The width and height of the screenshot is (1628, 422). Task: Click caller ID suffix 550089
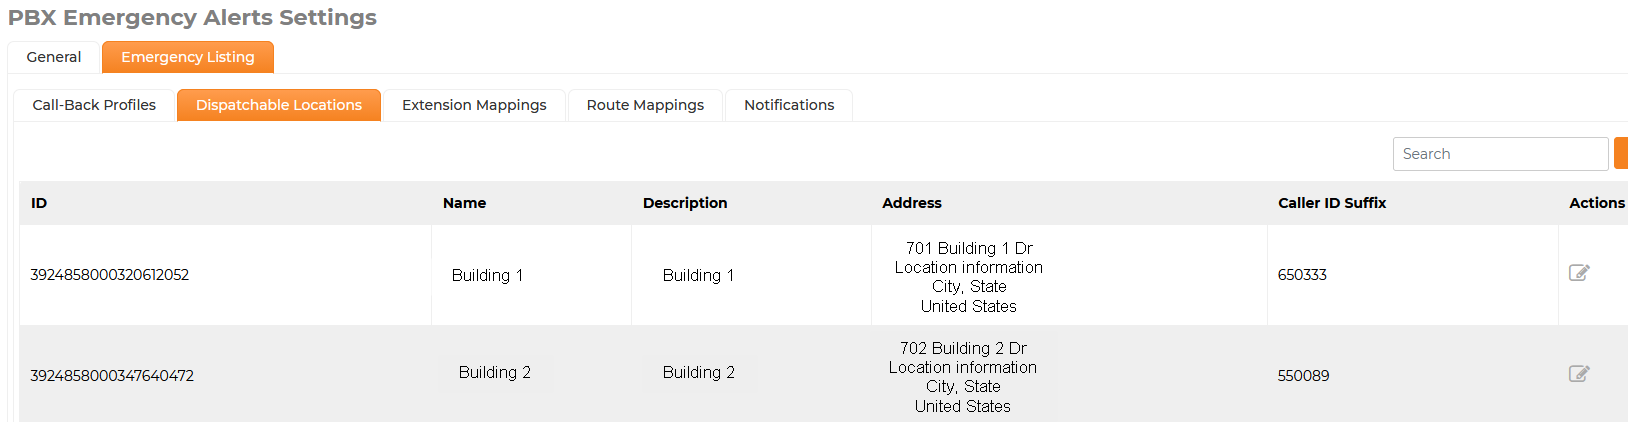pyautogui.click(x=1303, y=376)
